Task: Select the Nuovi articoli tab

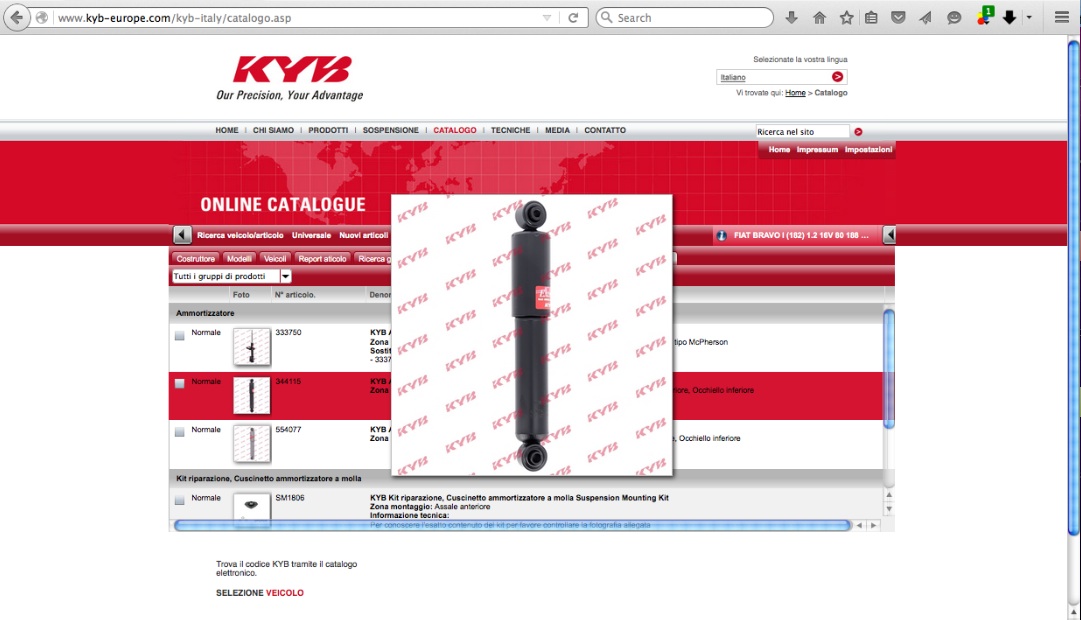Action: [x=363, y=235]
